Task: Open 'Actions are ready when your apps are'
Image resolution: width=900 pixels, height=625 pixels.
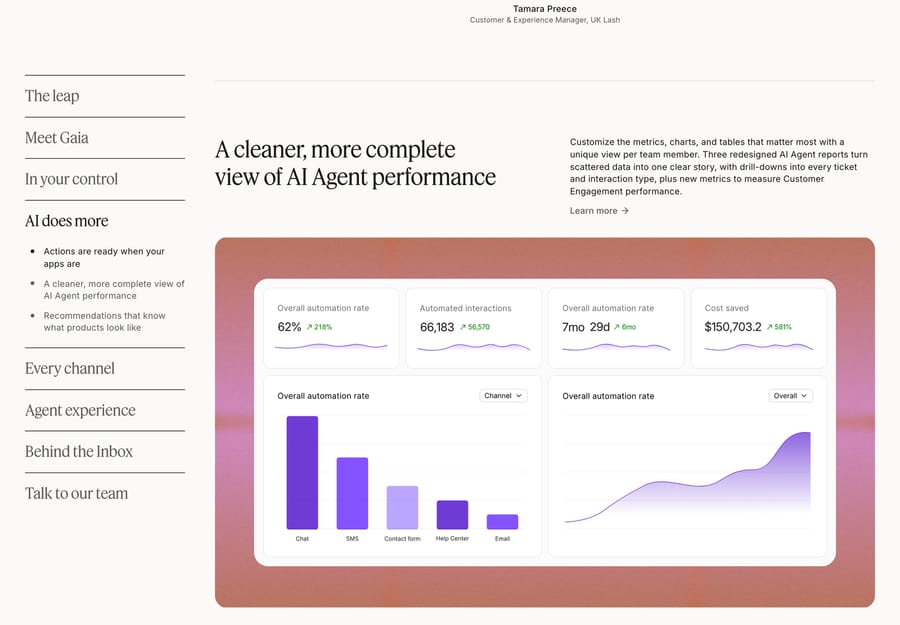Action: [x=104, y=258]
